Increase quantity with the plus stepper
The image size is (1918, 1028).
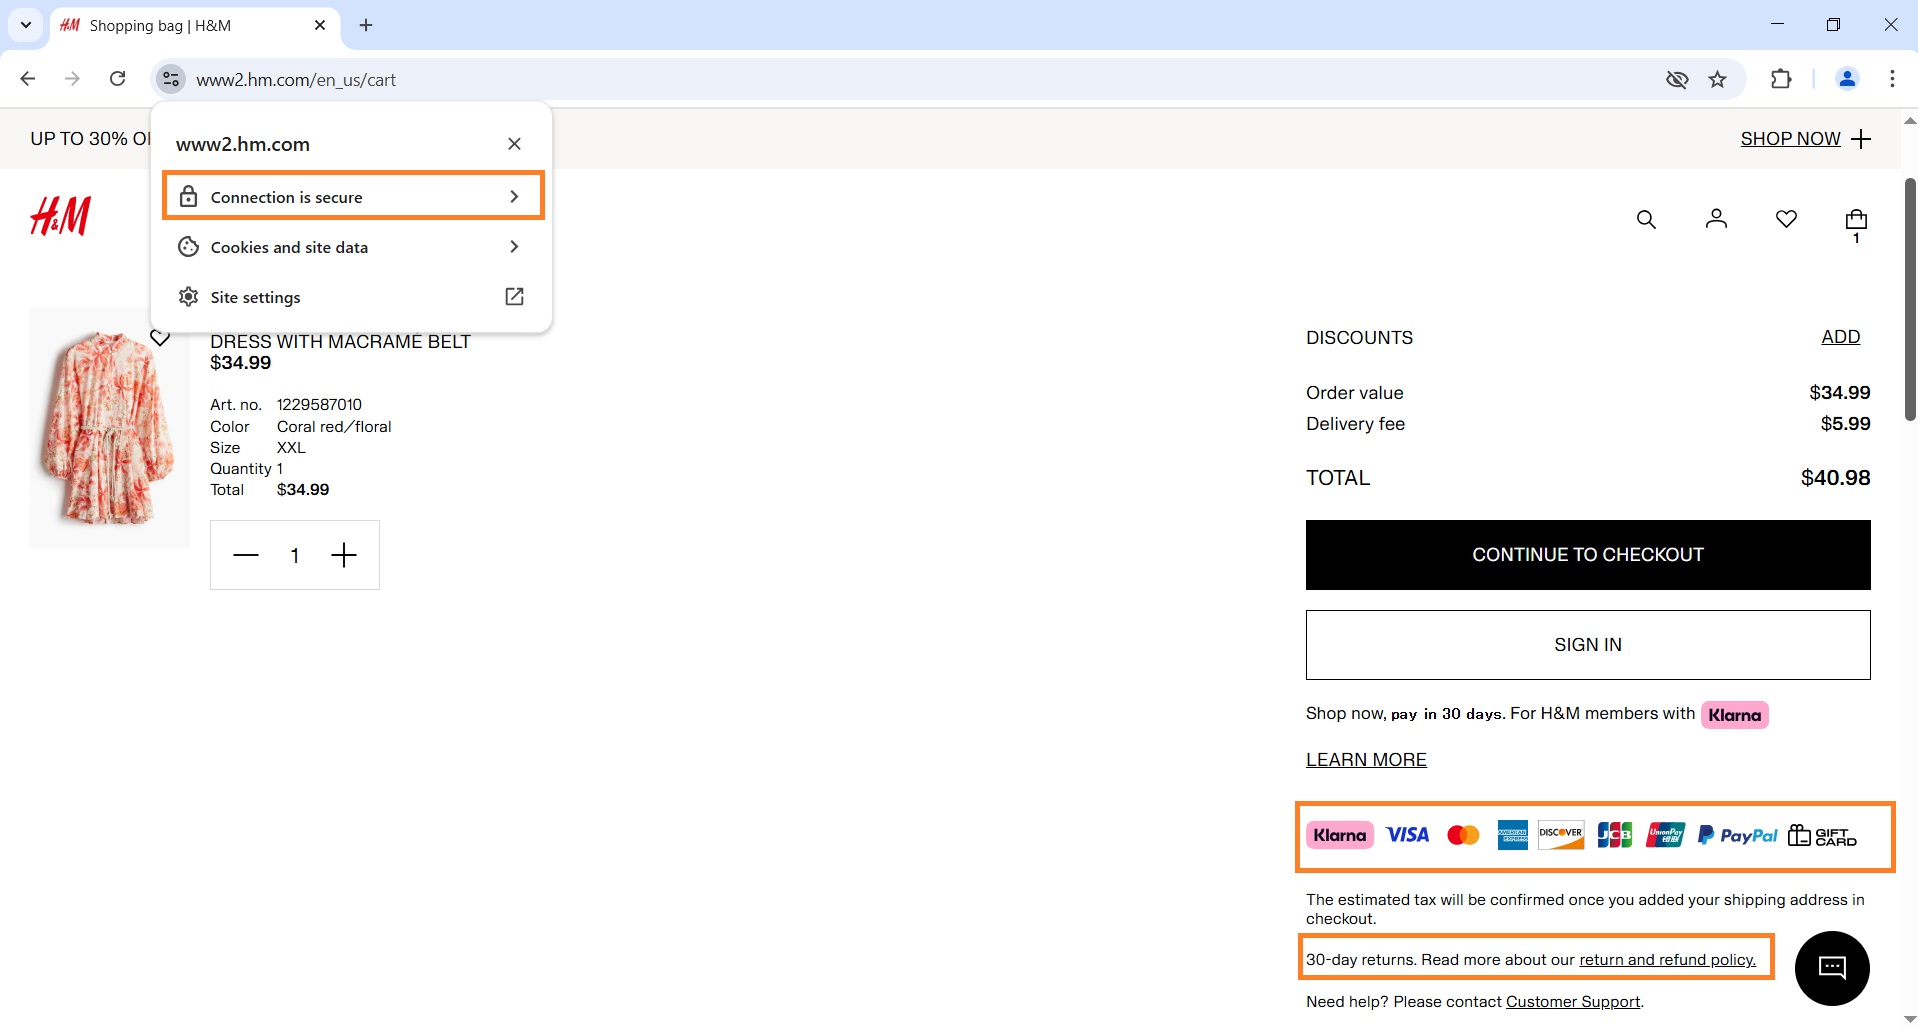(x=344, y=555)
